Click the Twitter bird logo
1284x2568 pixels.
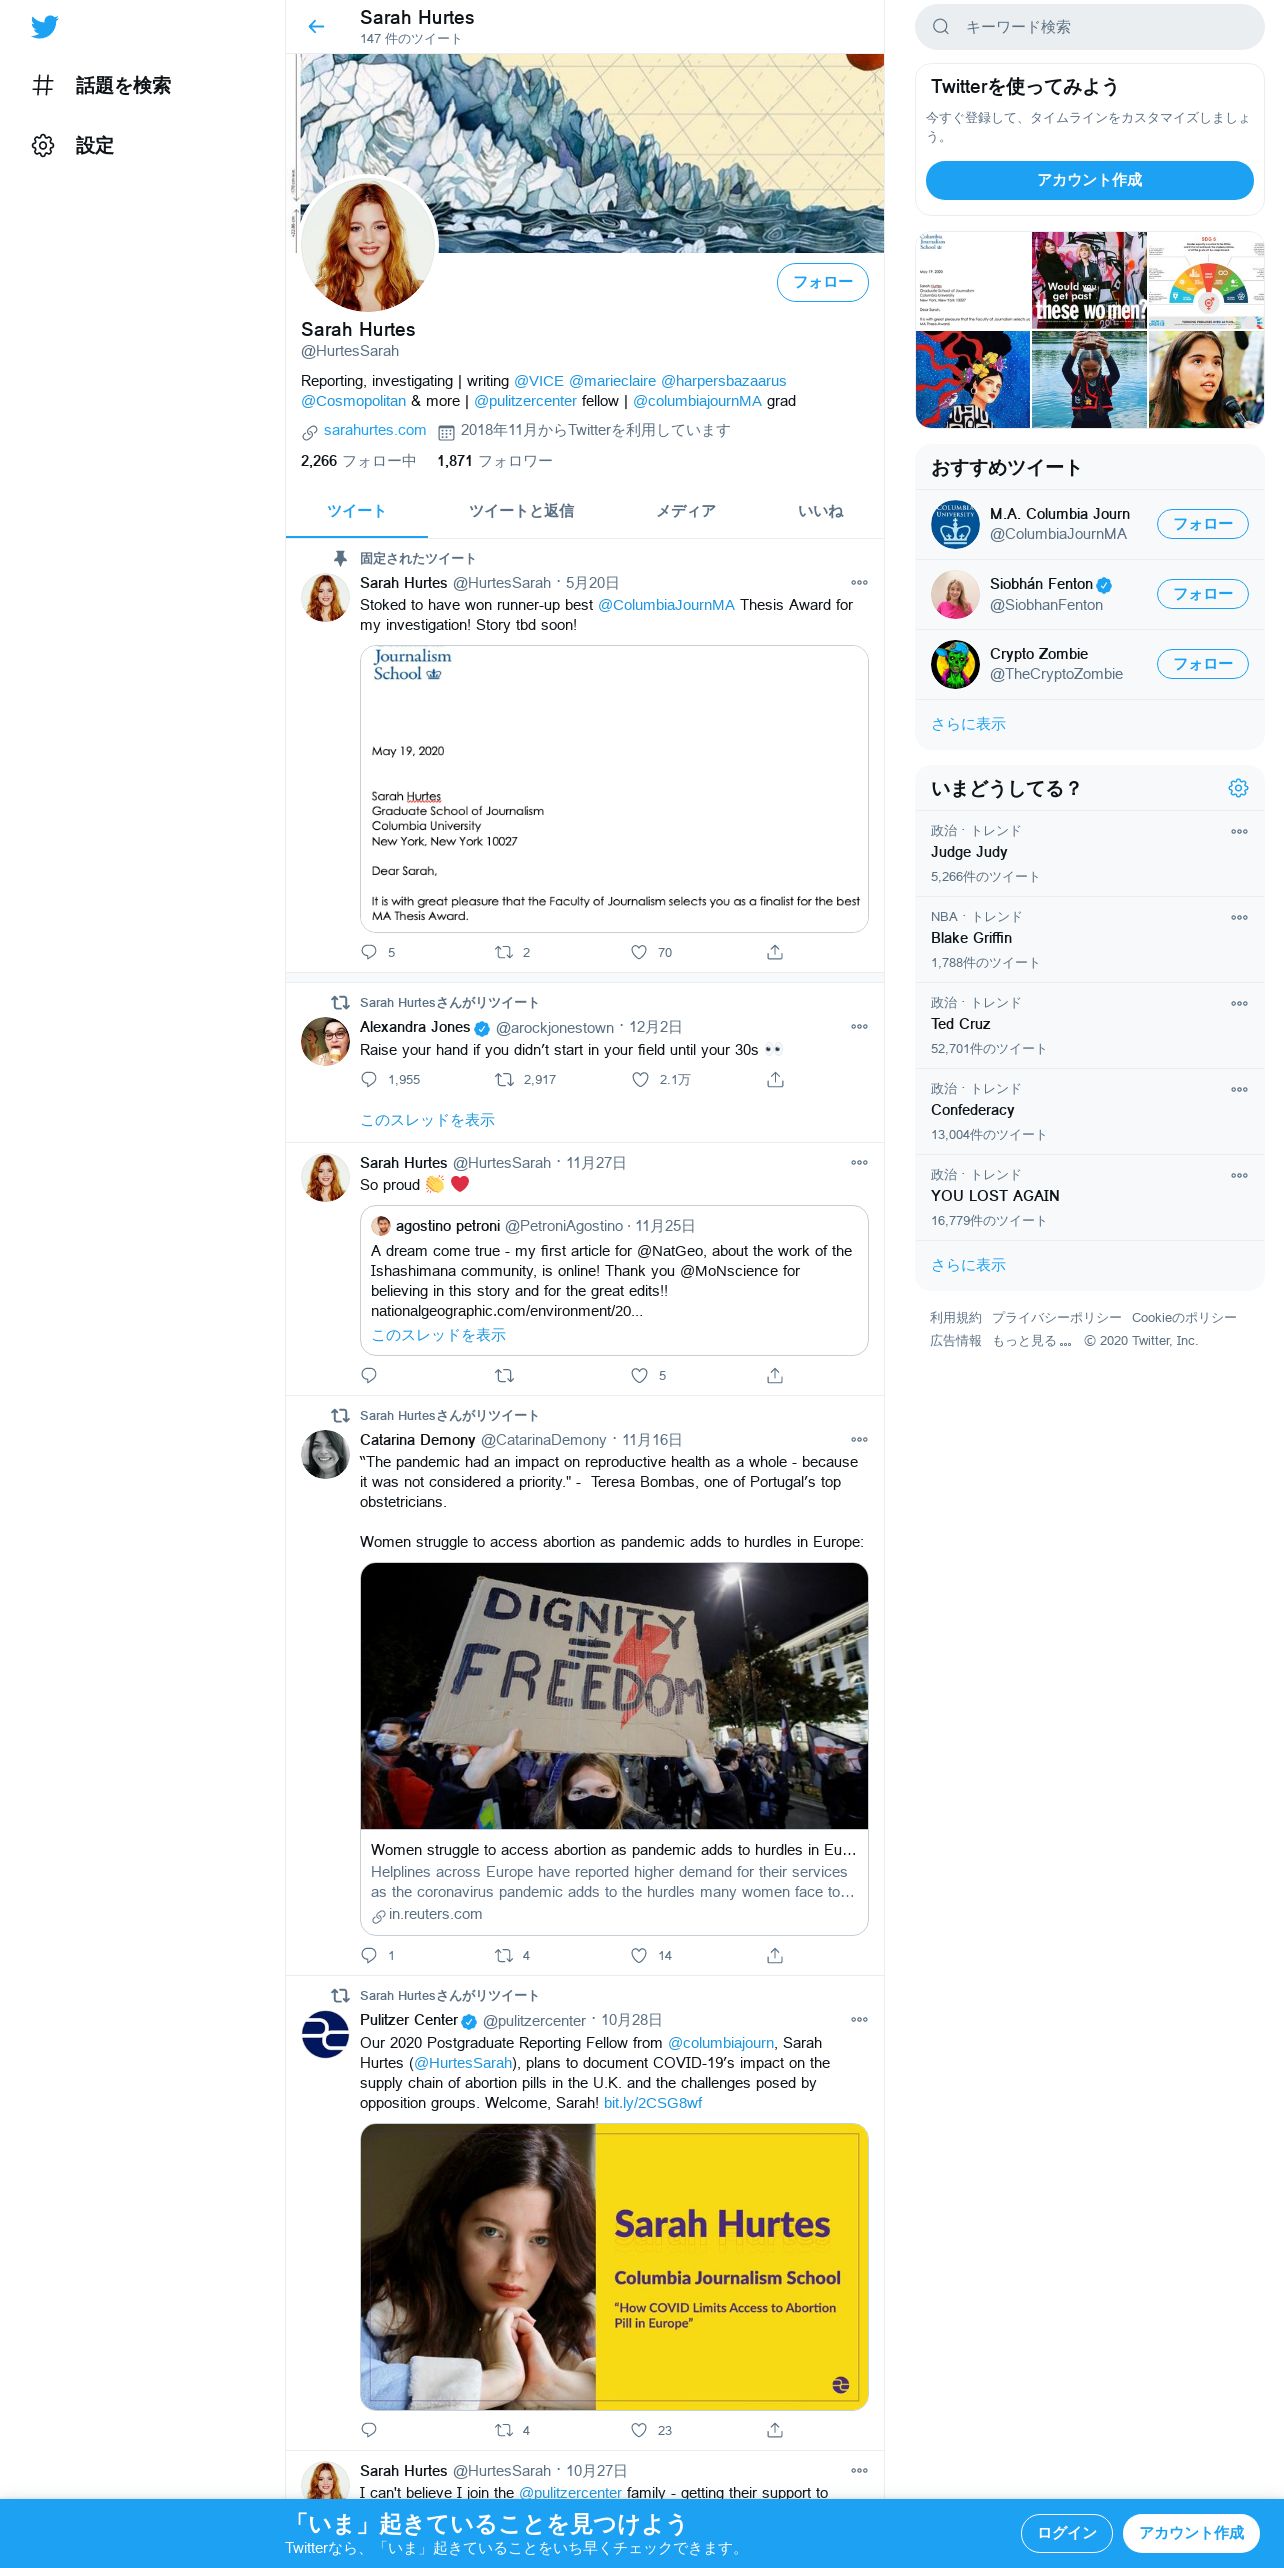click(44, 27)
